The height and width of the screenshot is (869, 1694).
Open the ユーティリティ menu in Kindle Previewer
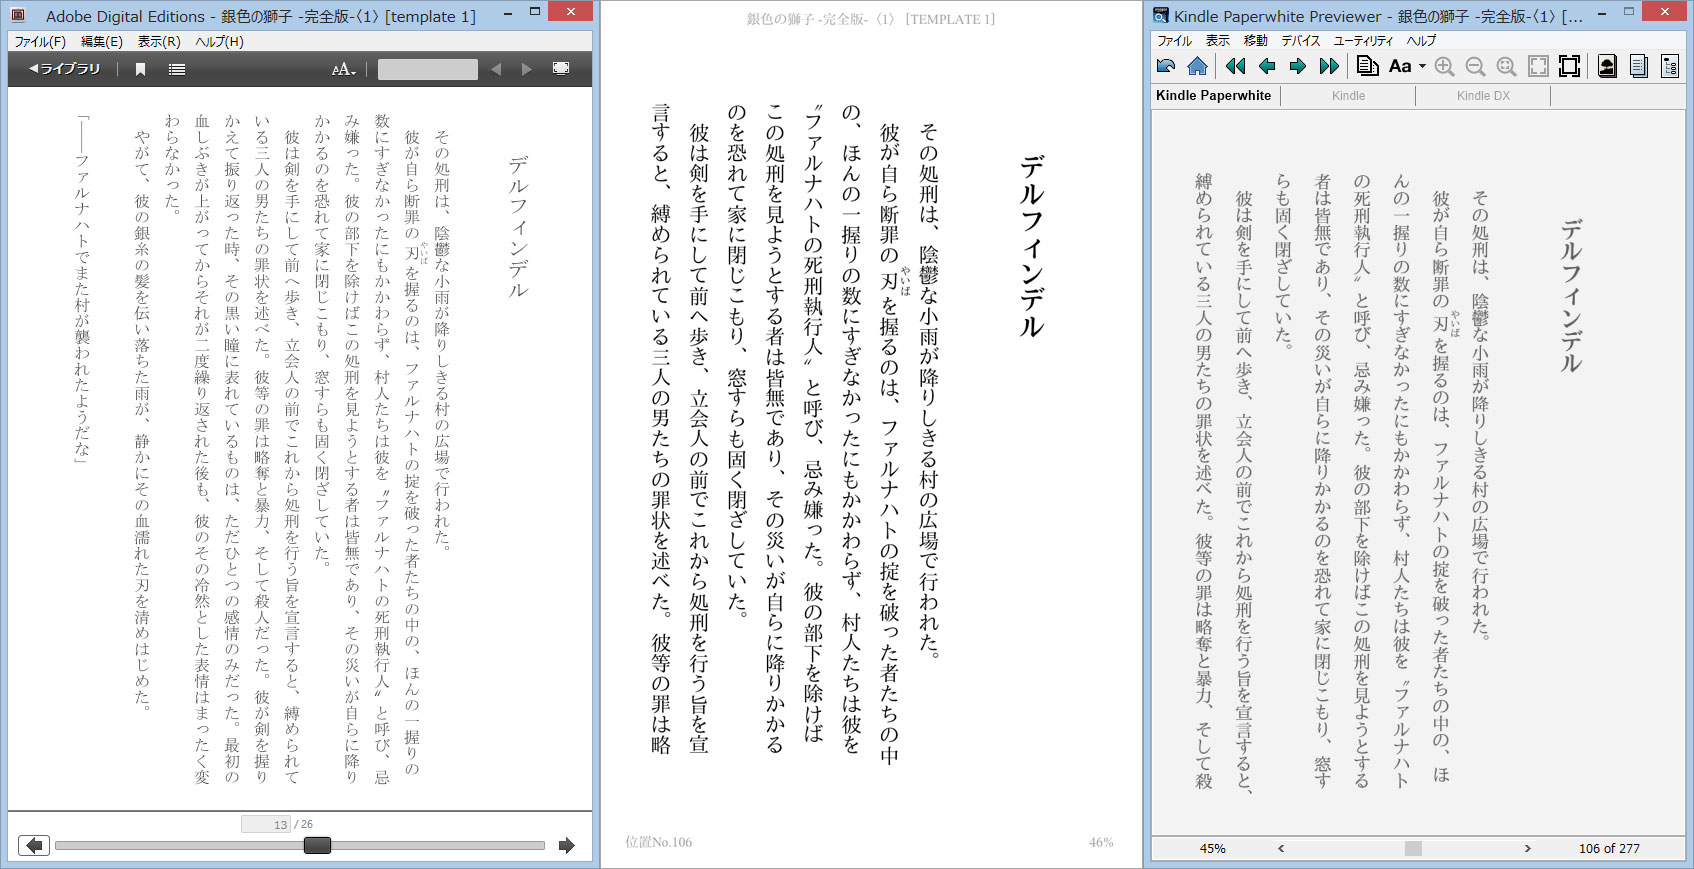1363,41
